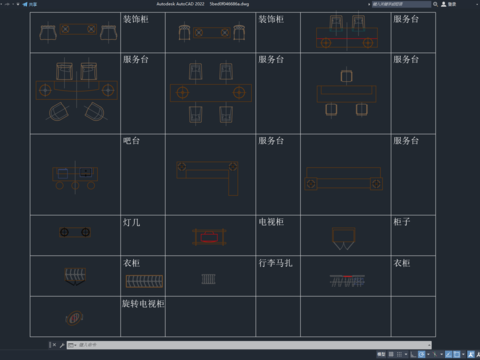Click the user account sign-in icon

[x=444, y=4]
